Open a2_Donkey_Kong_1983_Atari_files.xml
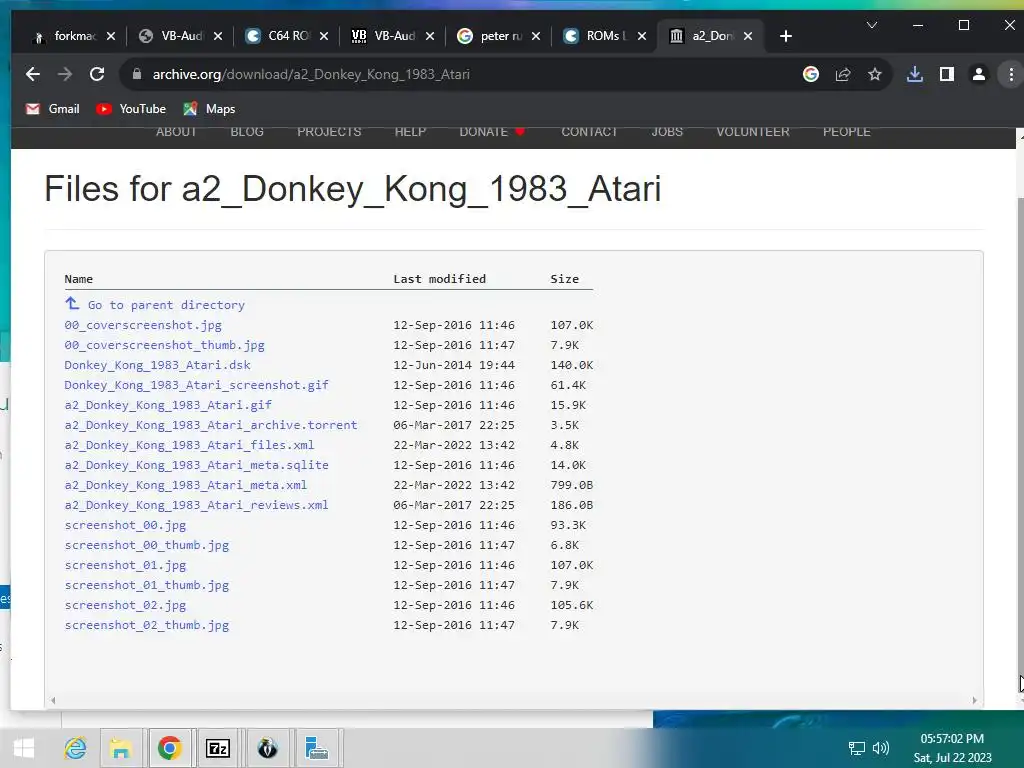This screenshot has height=768, width=1024. point(189,445)
